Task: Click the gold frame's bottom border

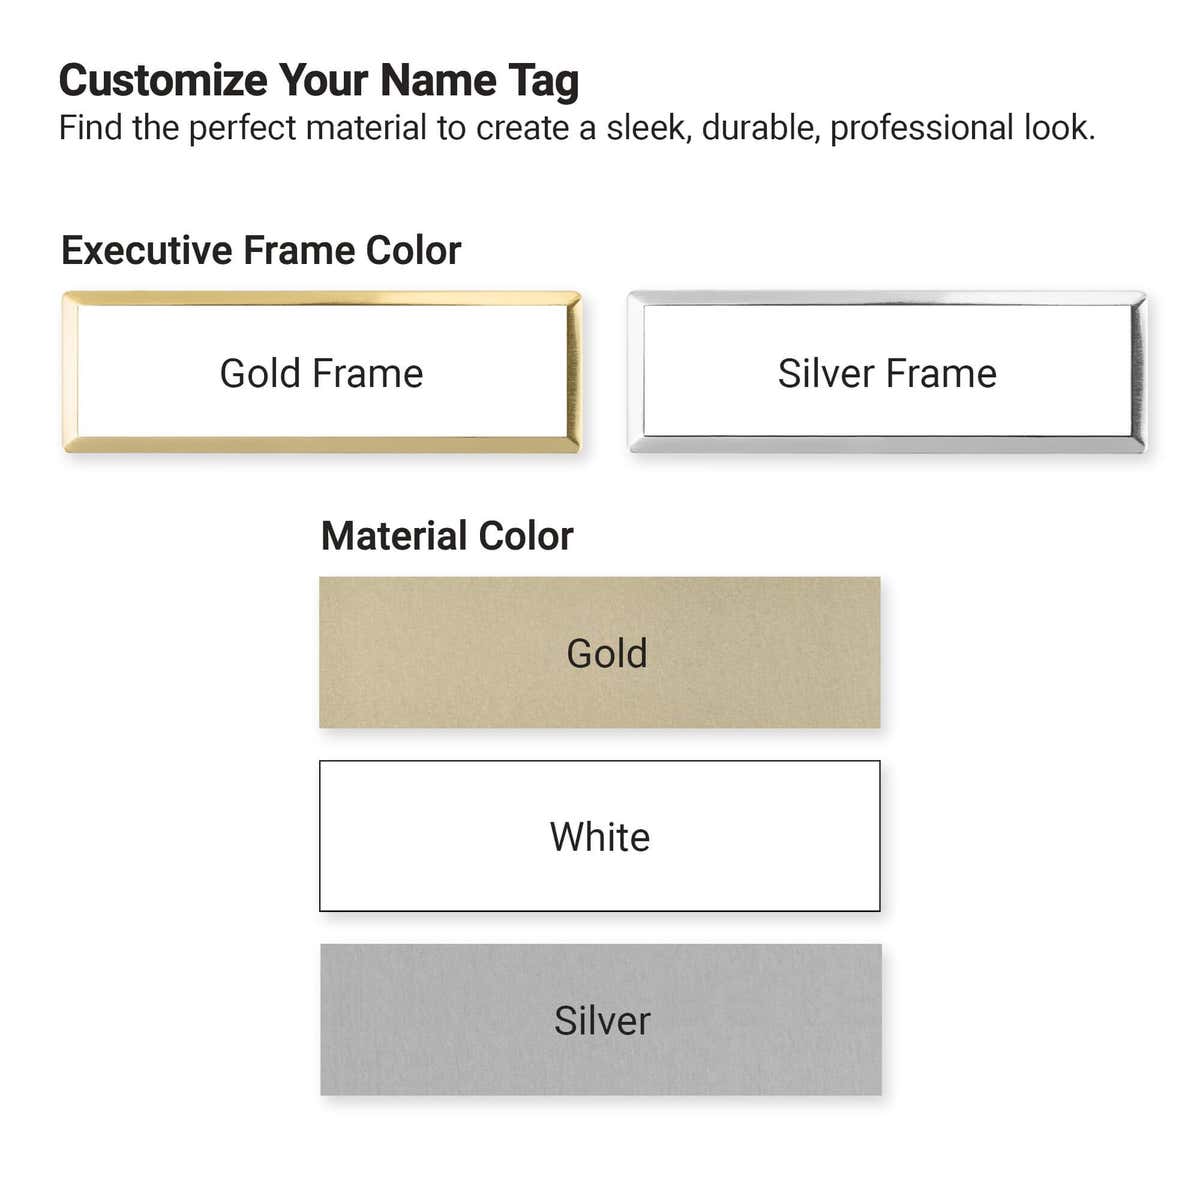Action: [x=321, y=445]
